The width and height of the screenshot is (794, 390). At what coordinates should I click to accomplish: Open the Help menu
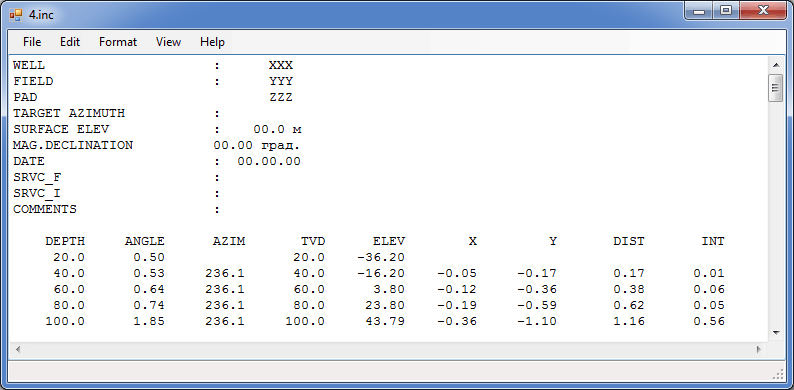(212, 42)
